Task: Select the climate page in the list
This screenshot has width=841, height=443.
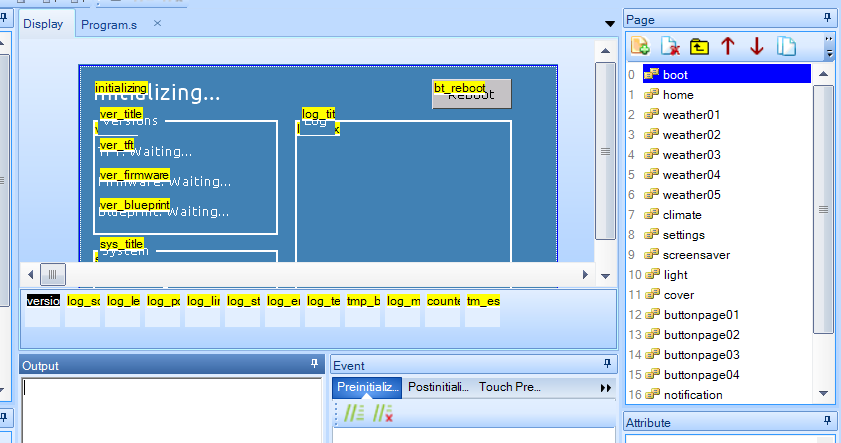Action: coord(682,215)
